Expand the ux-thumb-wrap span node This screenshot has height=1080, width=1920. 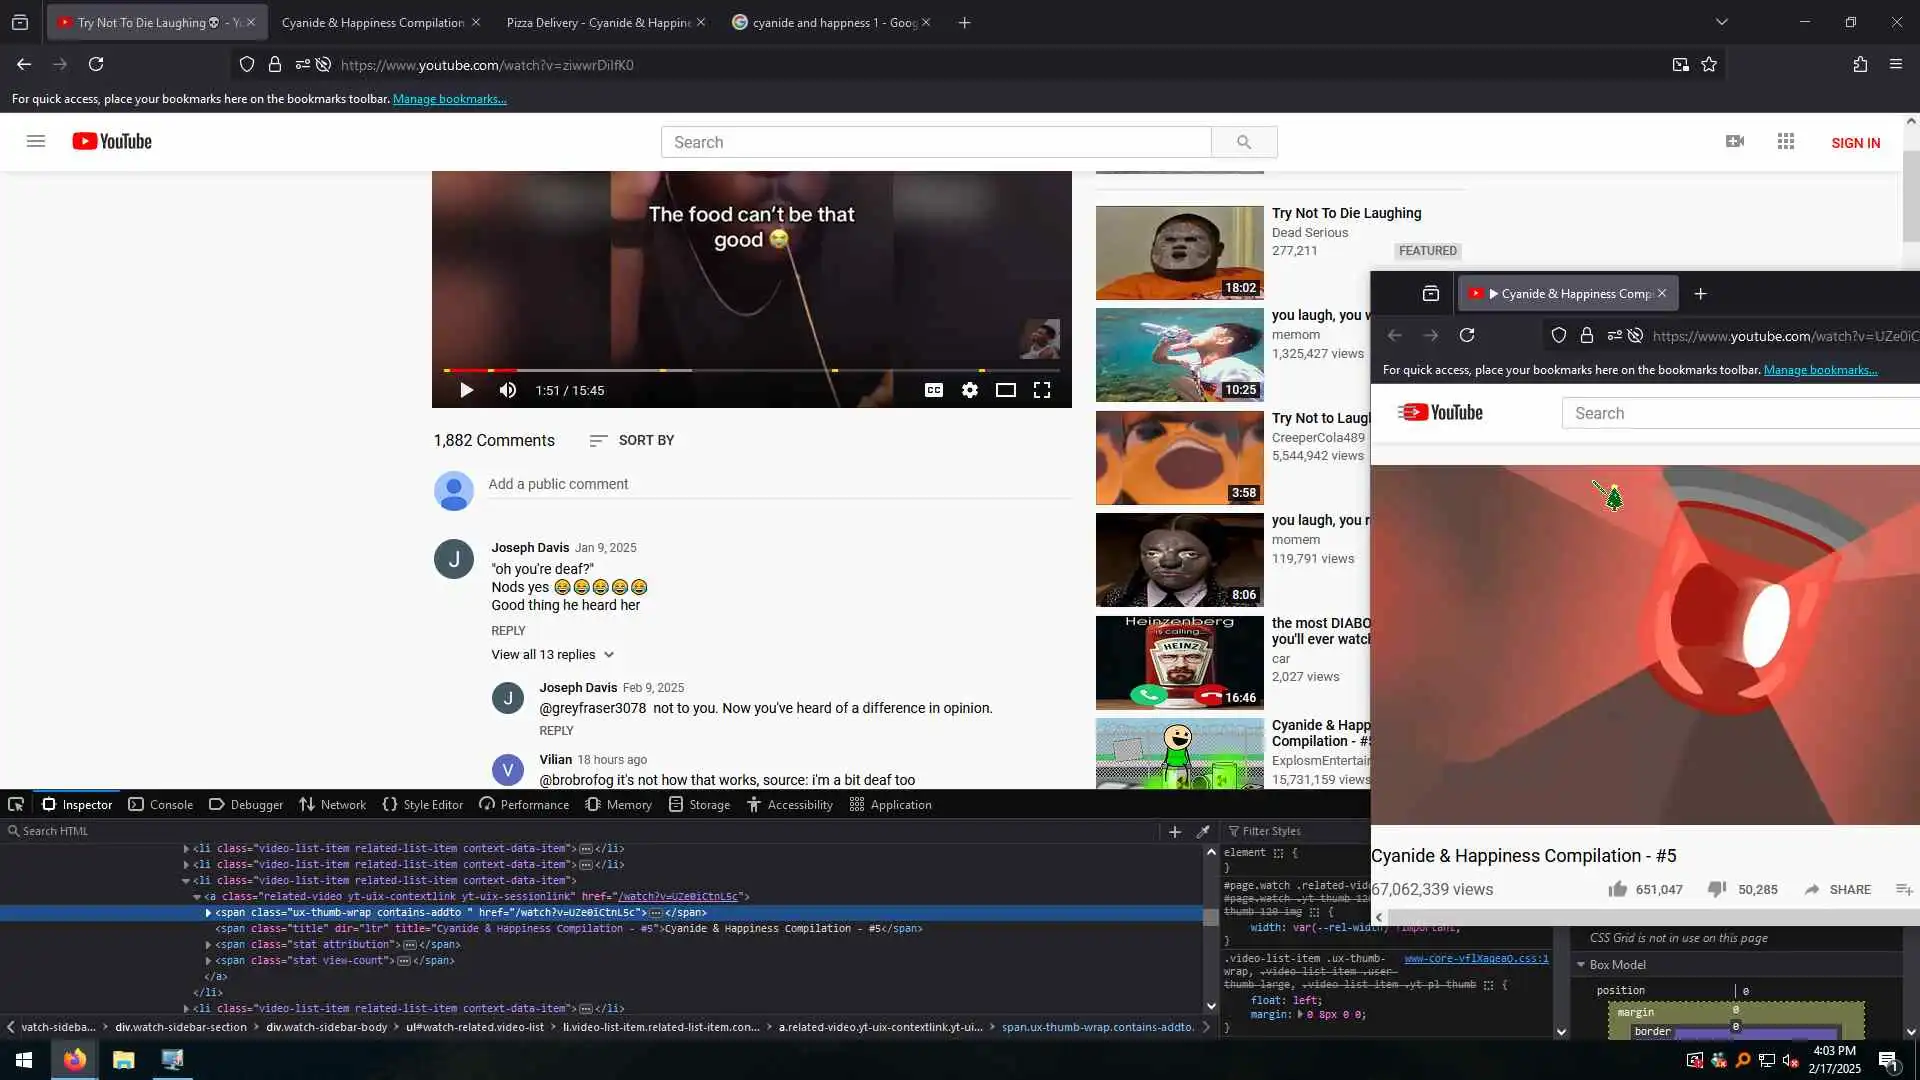pos(208,913)
